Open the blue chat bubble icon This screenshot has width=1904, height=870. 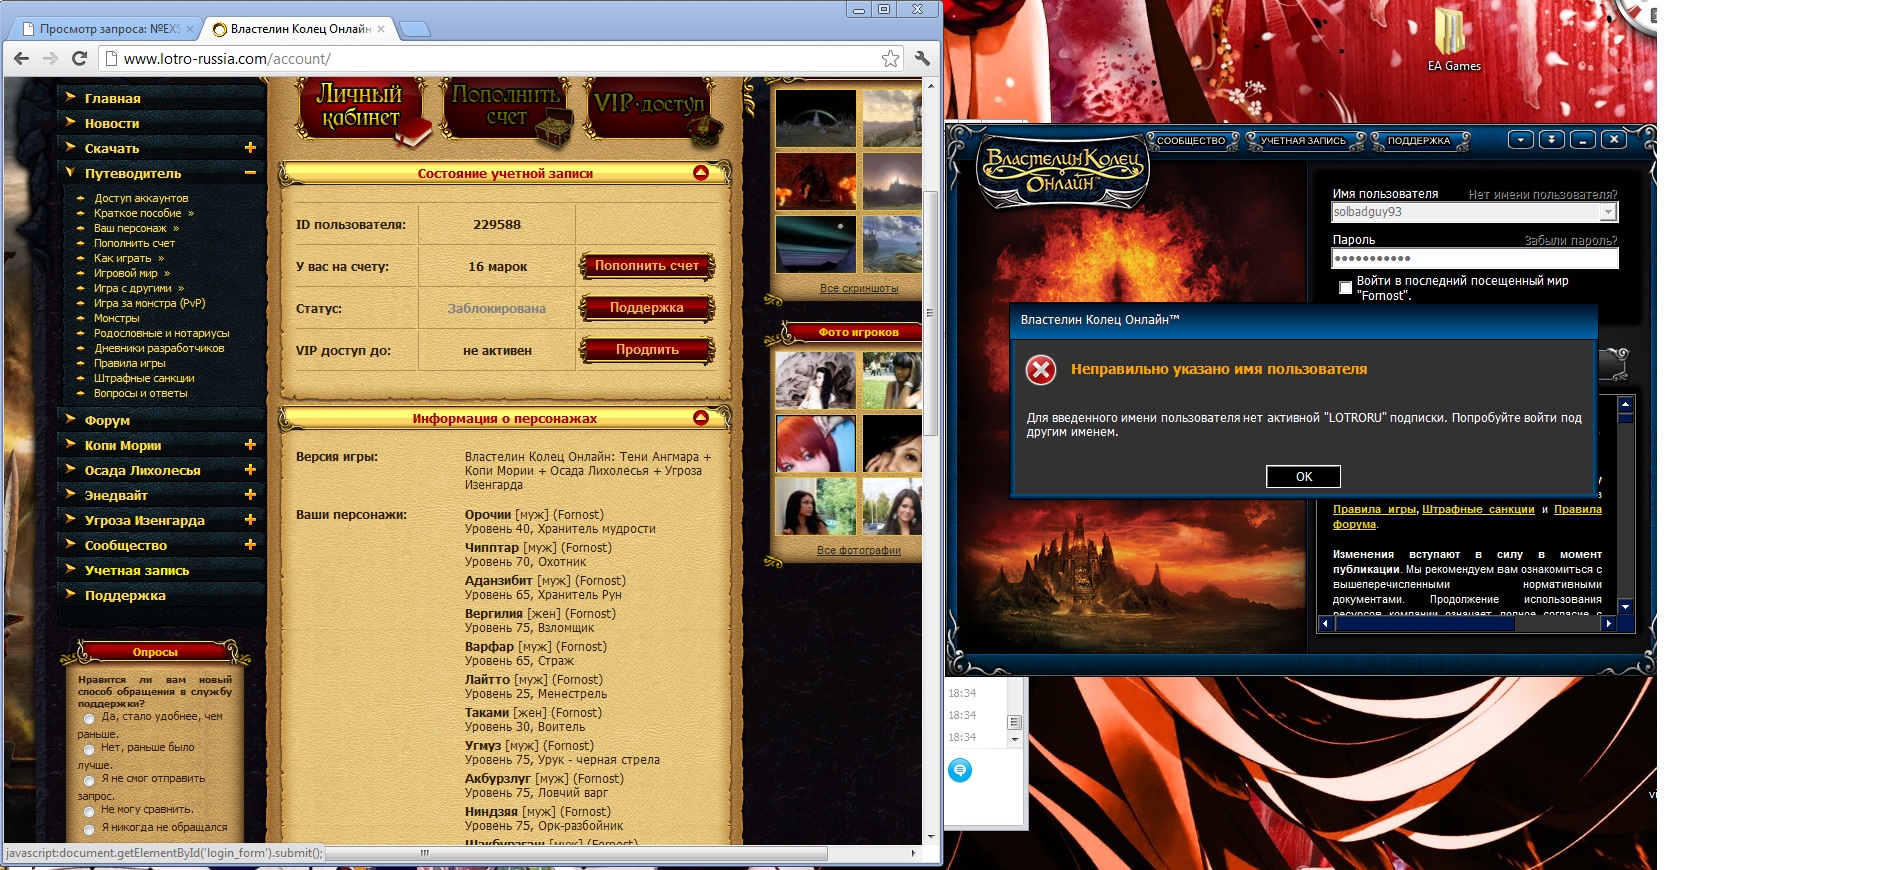[x=960, y=770]
